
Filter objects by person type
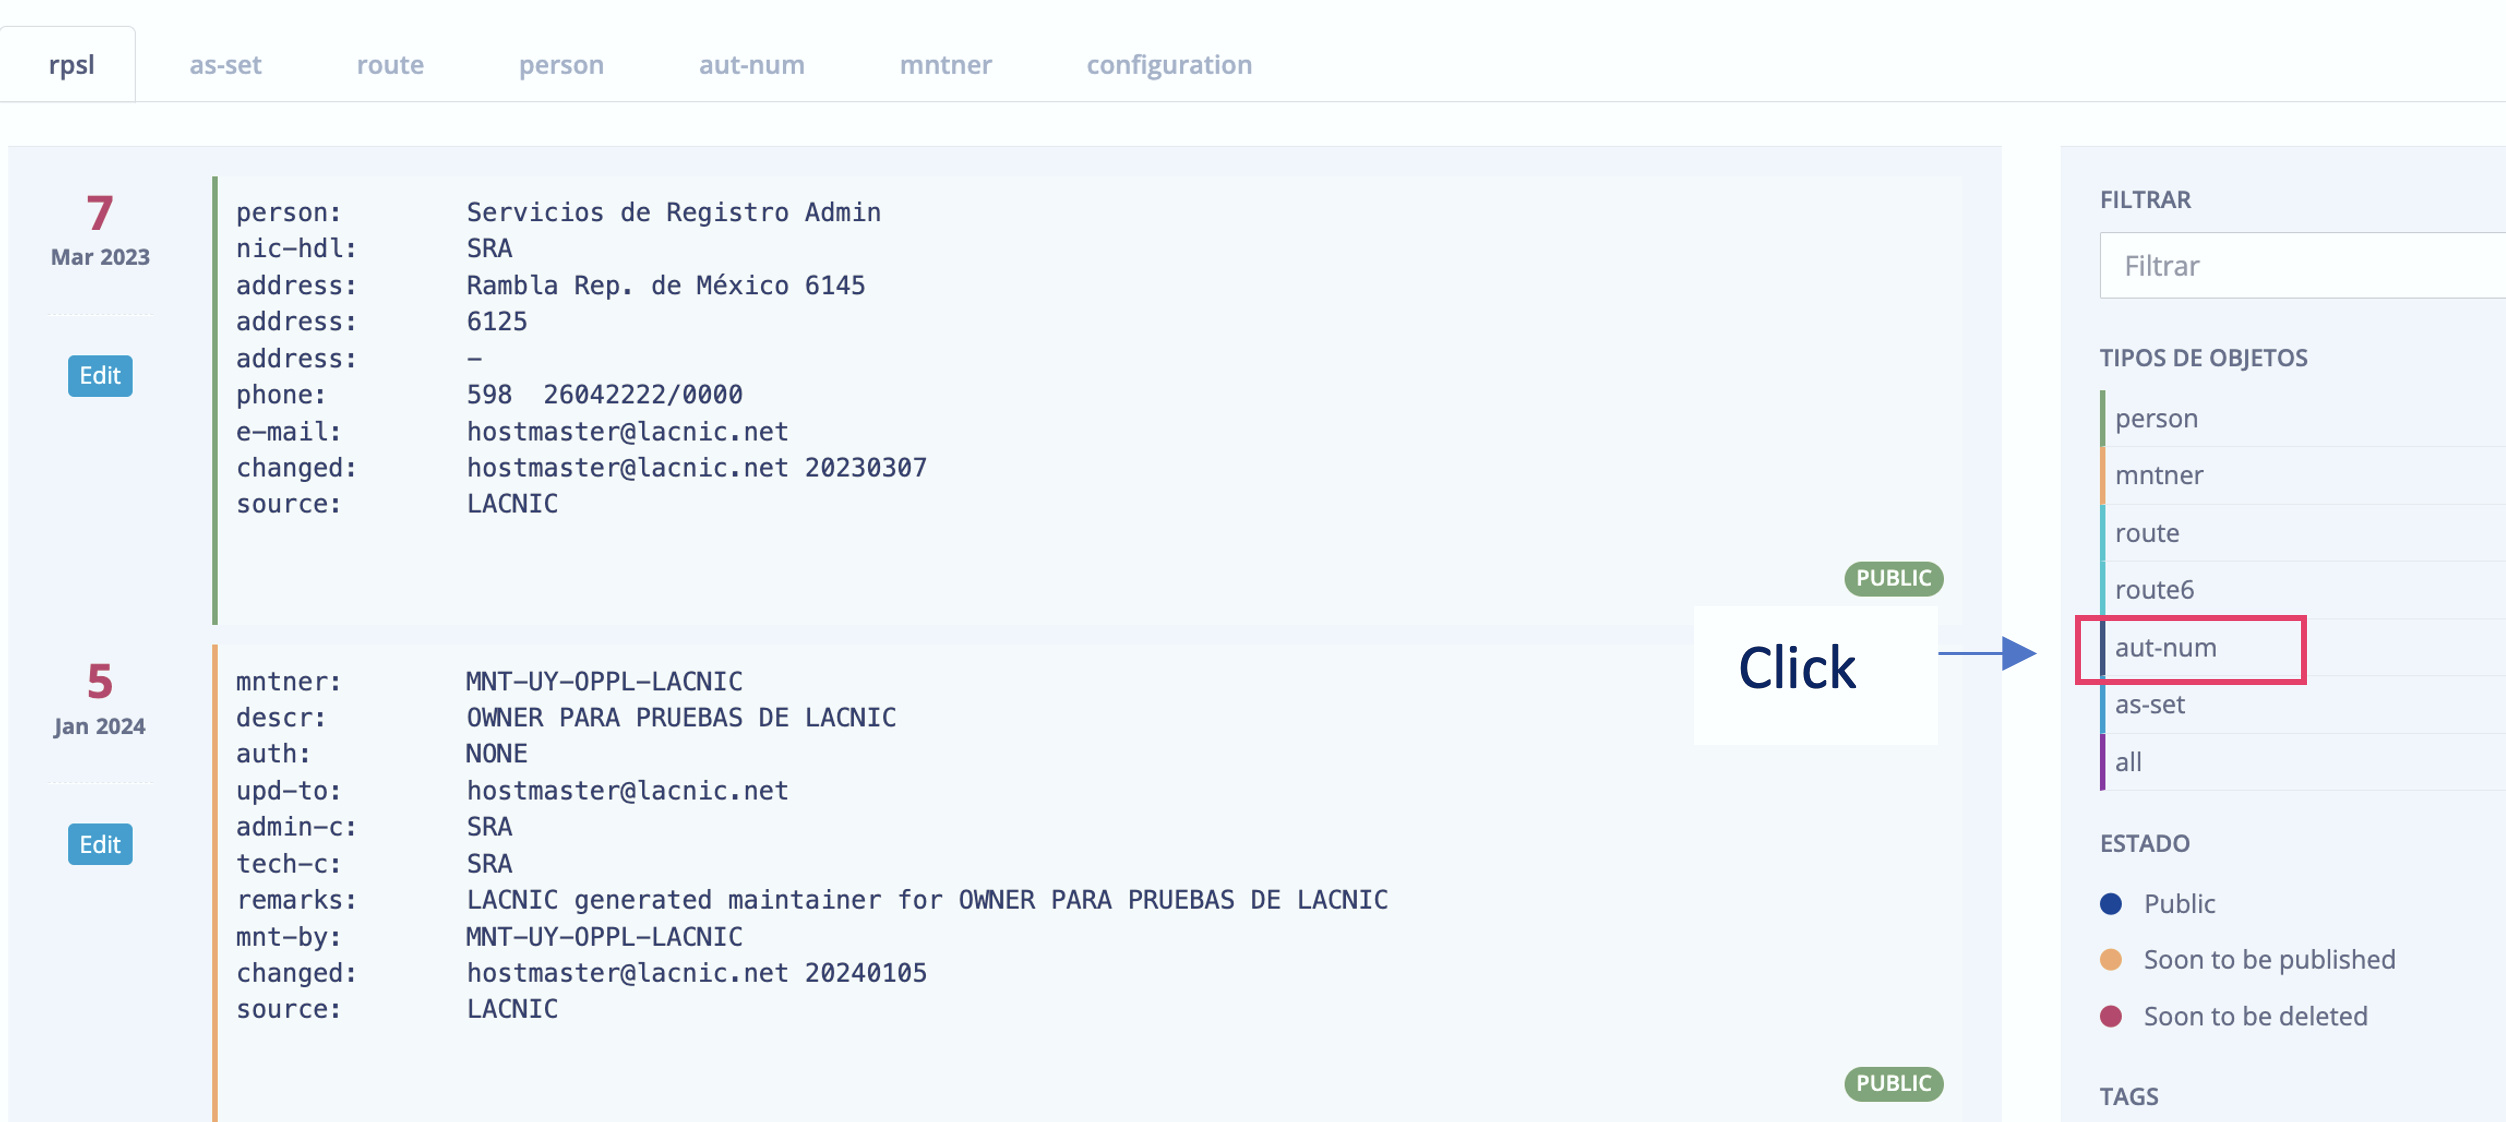point(2156,418)
